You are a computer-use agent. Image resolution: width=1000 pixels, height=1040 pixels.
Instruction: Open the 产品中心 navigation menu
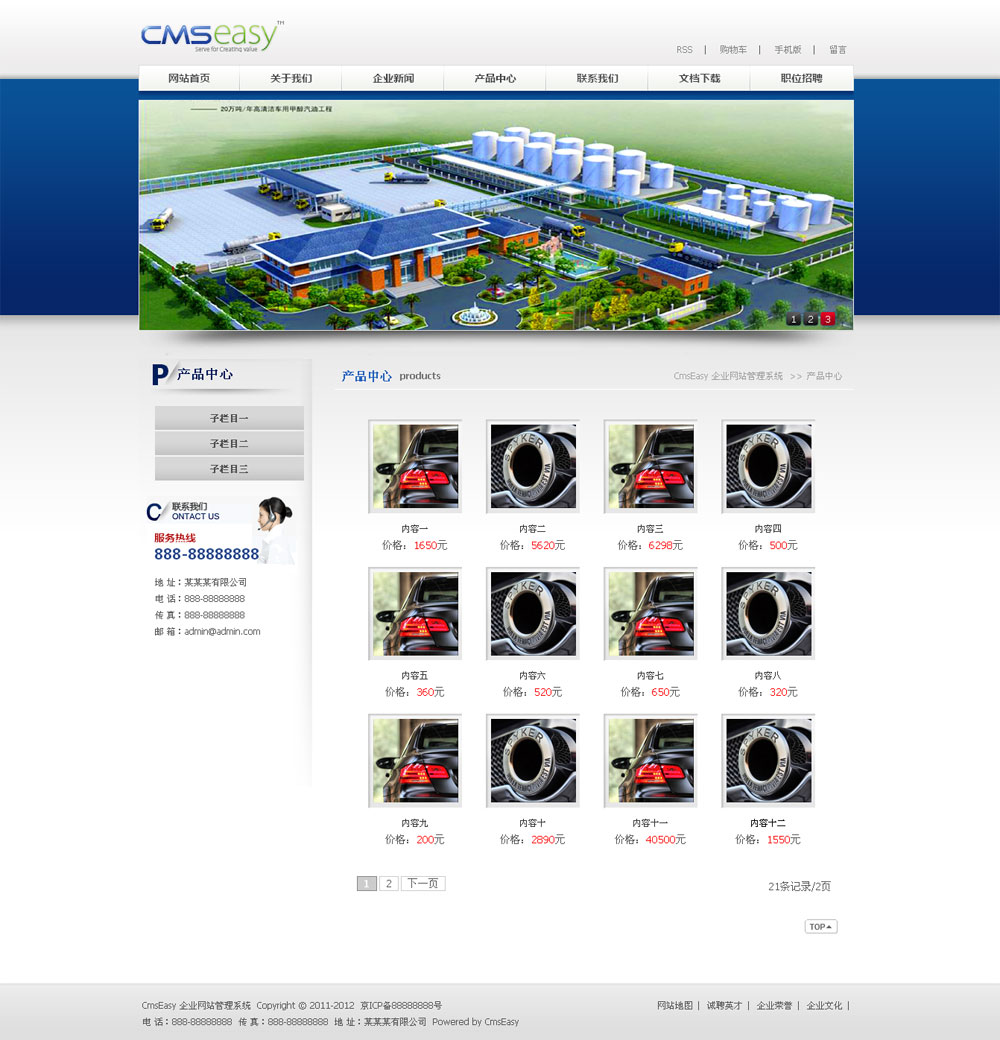coord(495,78)
